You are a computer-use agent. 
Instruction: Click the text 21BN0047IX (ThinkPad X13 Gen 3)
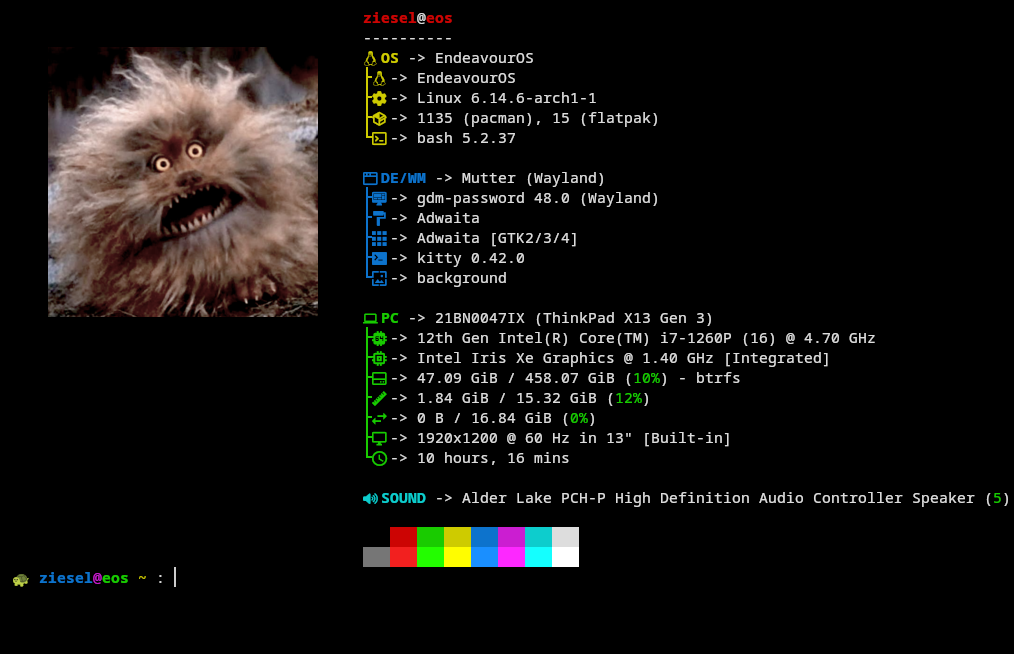pos(574,318)
